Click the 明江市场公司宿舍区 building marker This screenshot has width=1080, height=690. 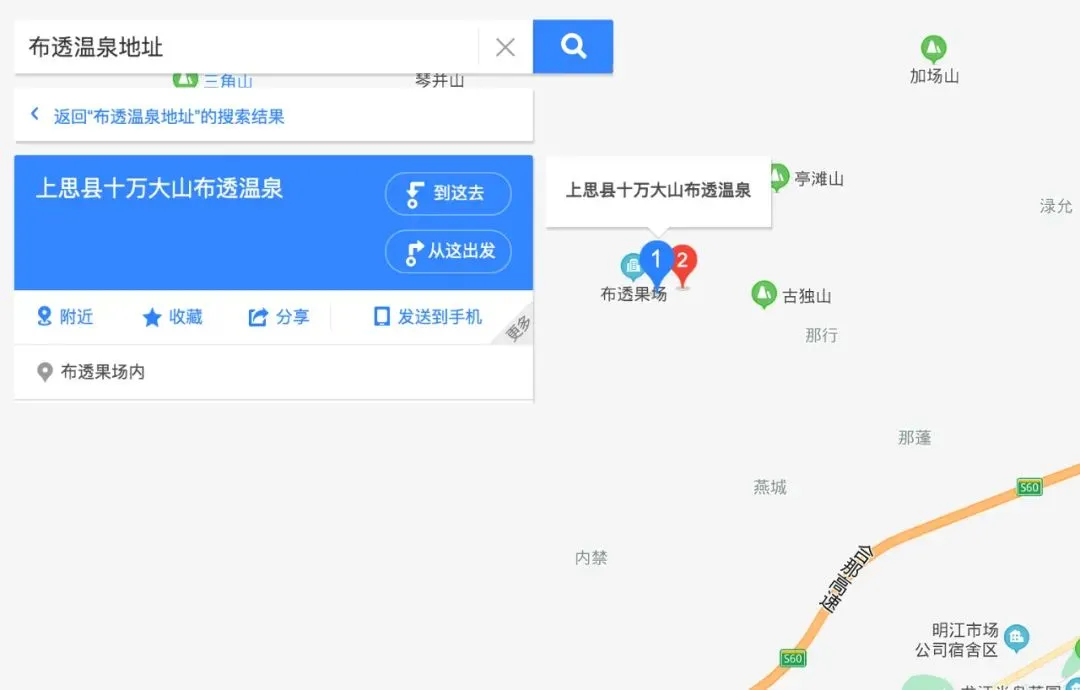tap(1016, 638)
